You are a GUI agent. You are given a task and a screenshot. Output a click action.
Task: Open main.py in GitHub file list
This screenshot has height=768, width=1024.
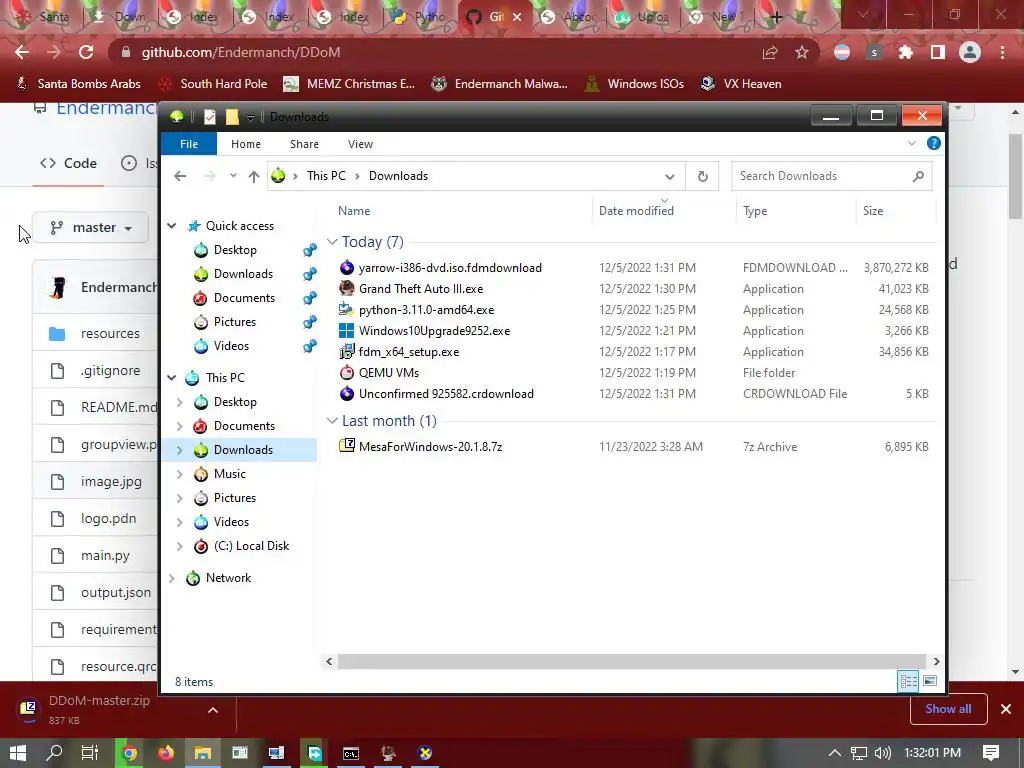pos(105,555)
